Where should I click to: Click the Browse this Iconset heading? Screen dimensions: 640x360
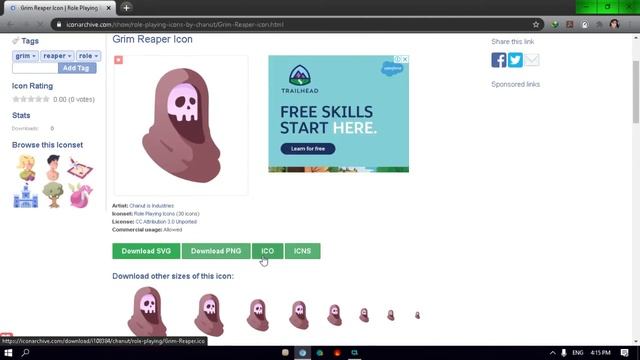(47, 145)
